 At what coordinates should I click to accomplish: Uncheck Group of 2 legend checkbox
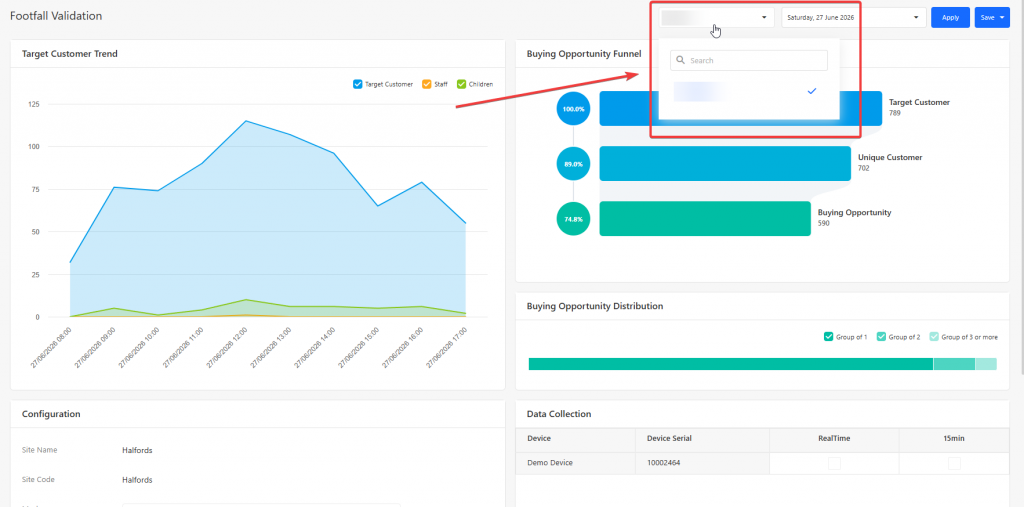coord(881,337)
